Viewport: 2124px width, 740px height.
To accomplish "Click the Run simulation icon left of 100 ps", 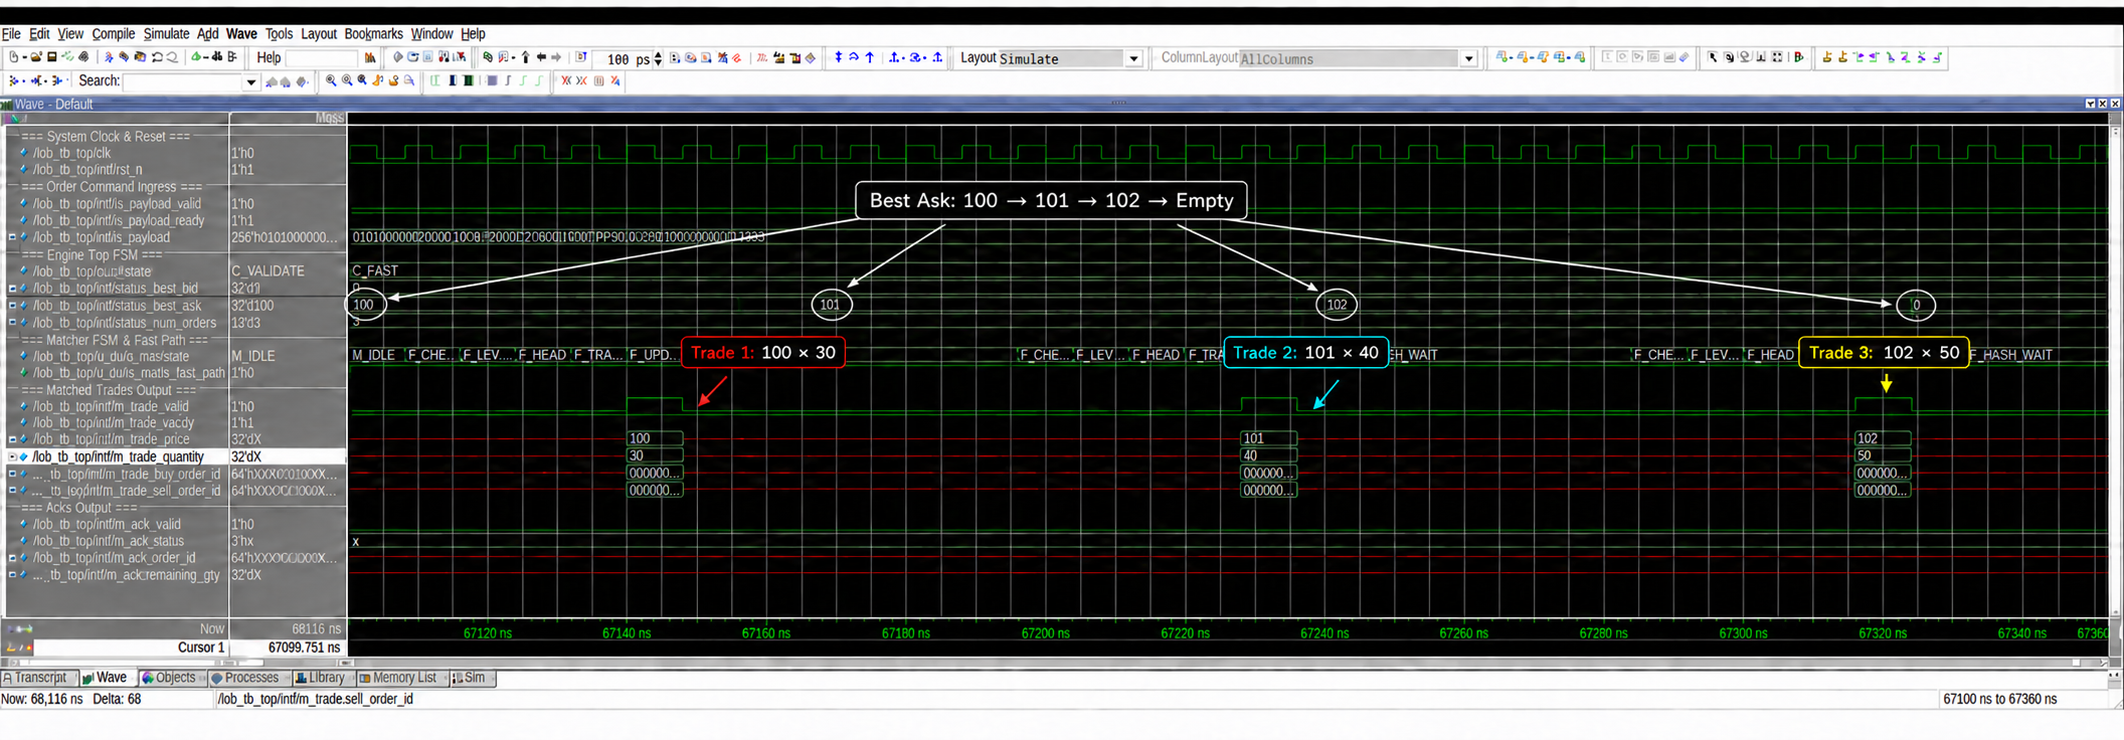I will 581,58.
